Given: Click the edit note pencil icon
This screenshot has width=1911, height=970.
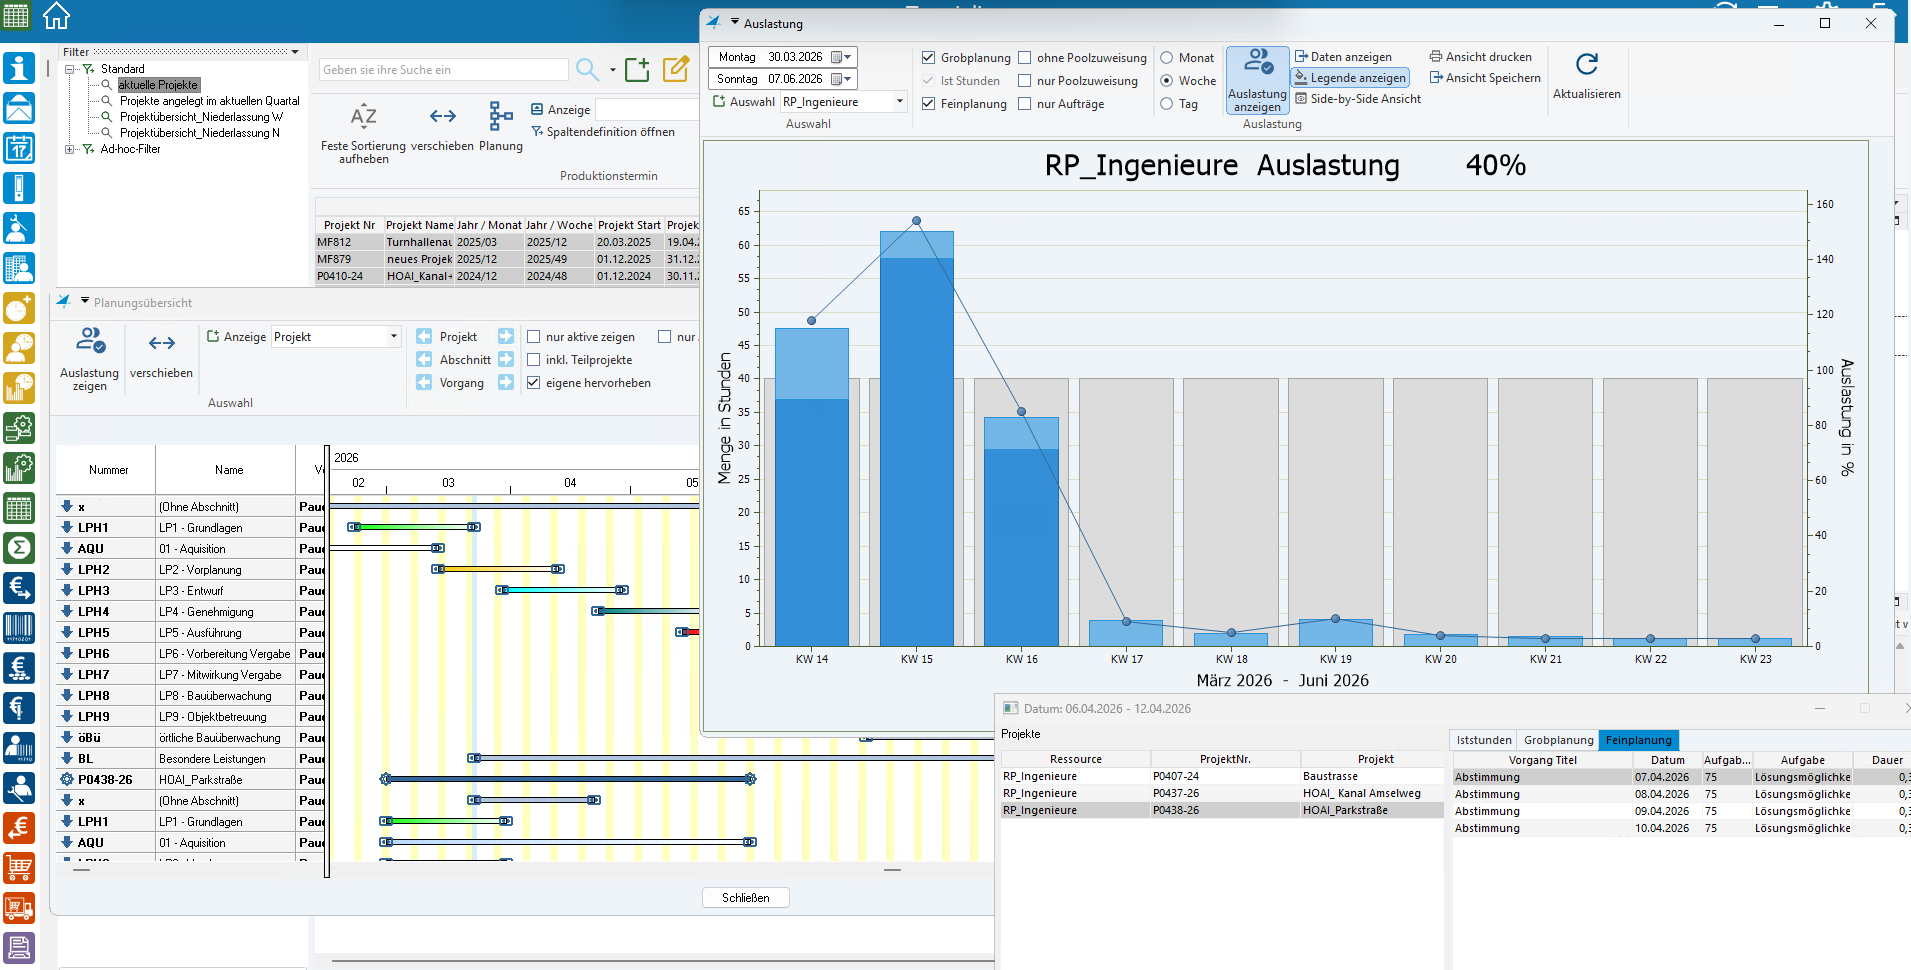Looking at the screenshot, I should click(x=676, y=69).
